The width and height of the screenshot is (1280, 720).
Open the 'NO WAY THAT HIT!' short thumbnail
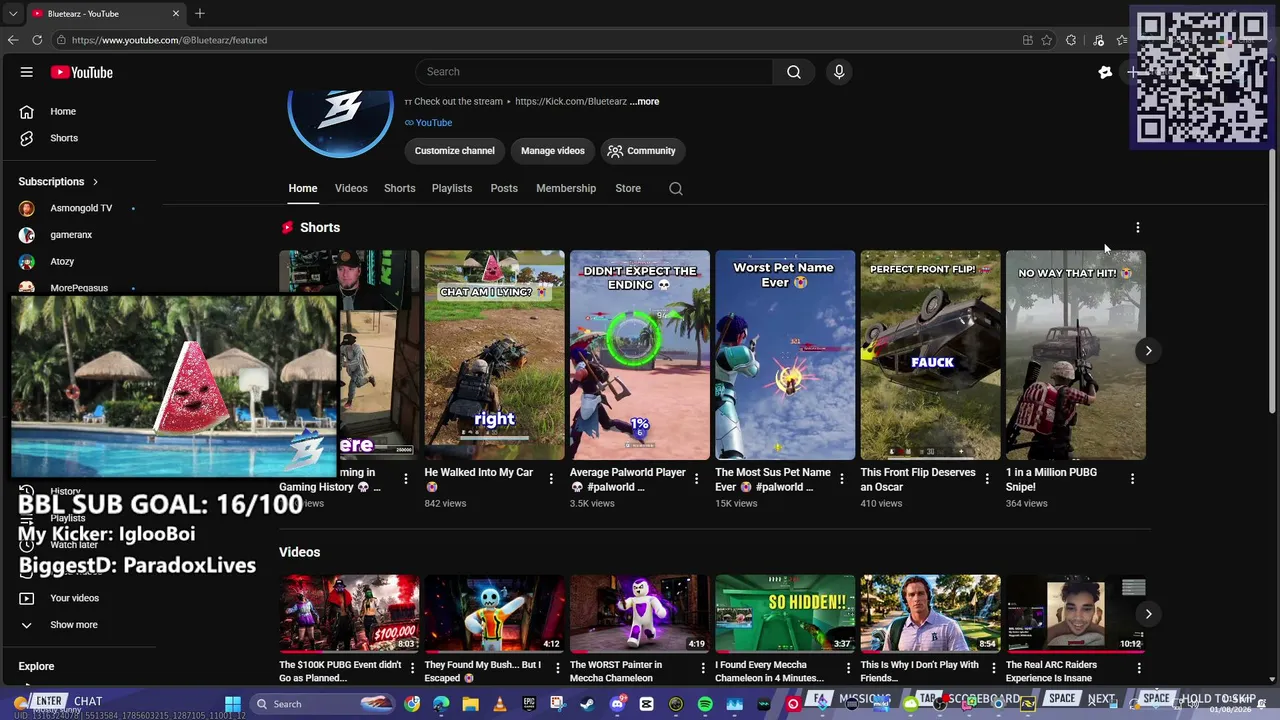coord(1076,355)
